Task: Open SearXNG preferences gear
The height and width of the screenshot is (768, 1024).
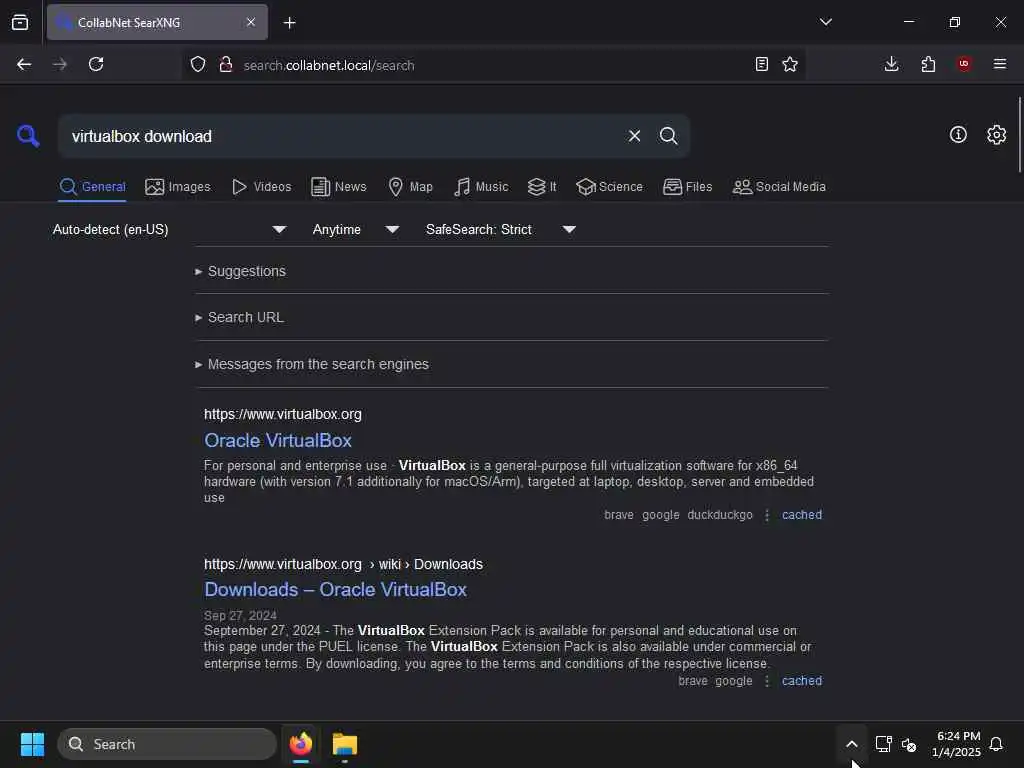Action: [x=996, y=135]
